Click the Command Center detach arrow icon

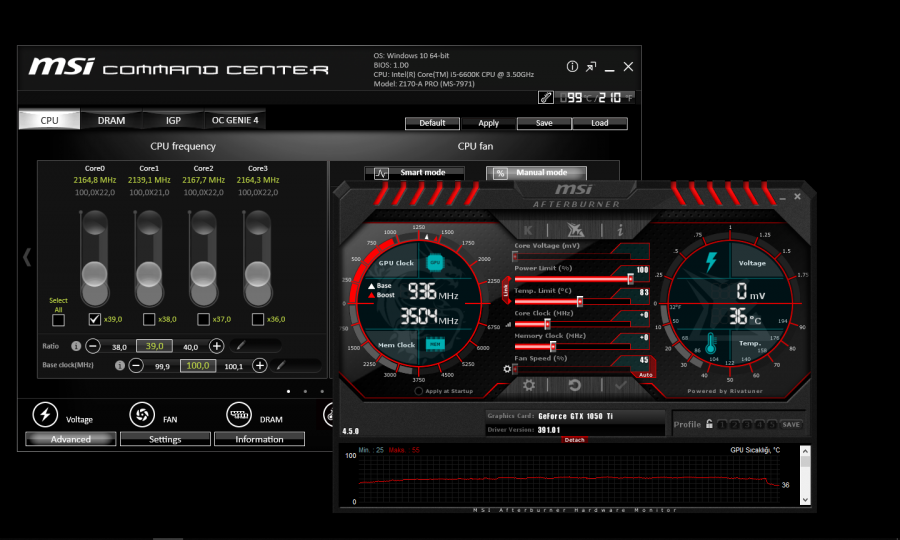pos(591,67)
